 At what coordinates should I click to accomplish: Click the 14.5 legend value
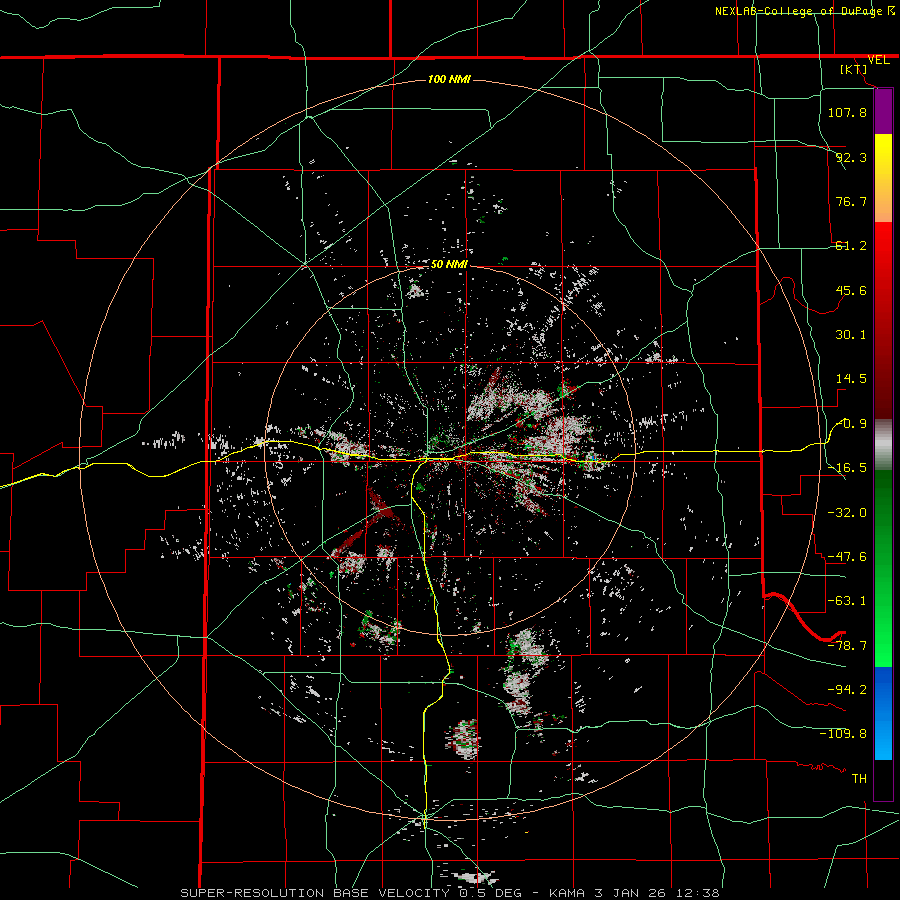pyautogui.click(x=851, y=379)
